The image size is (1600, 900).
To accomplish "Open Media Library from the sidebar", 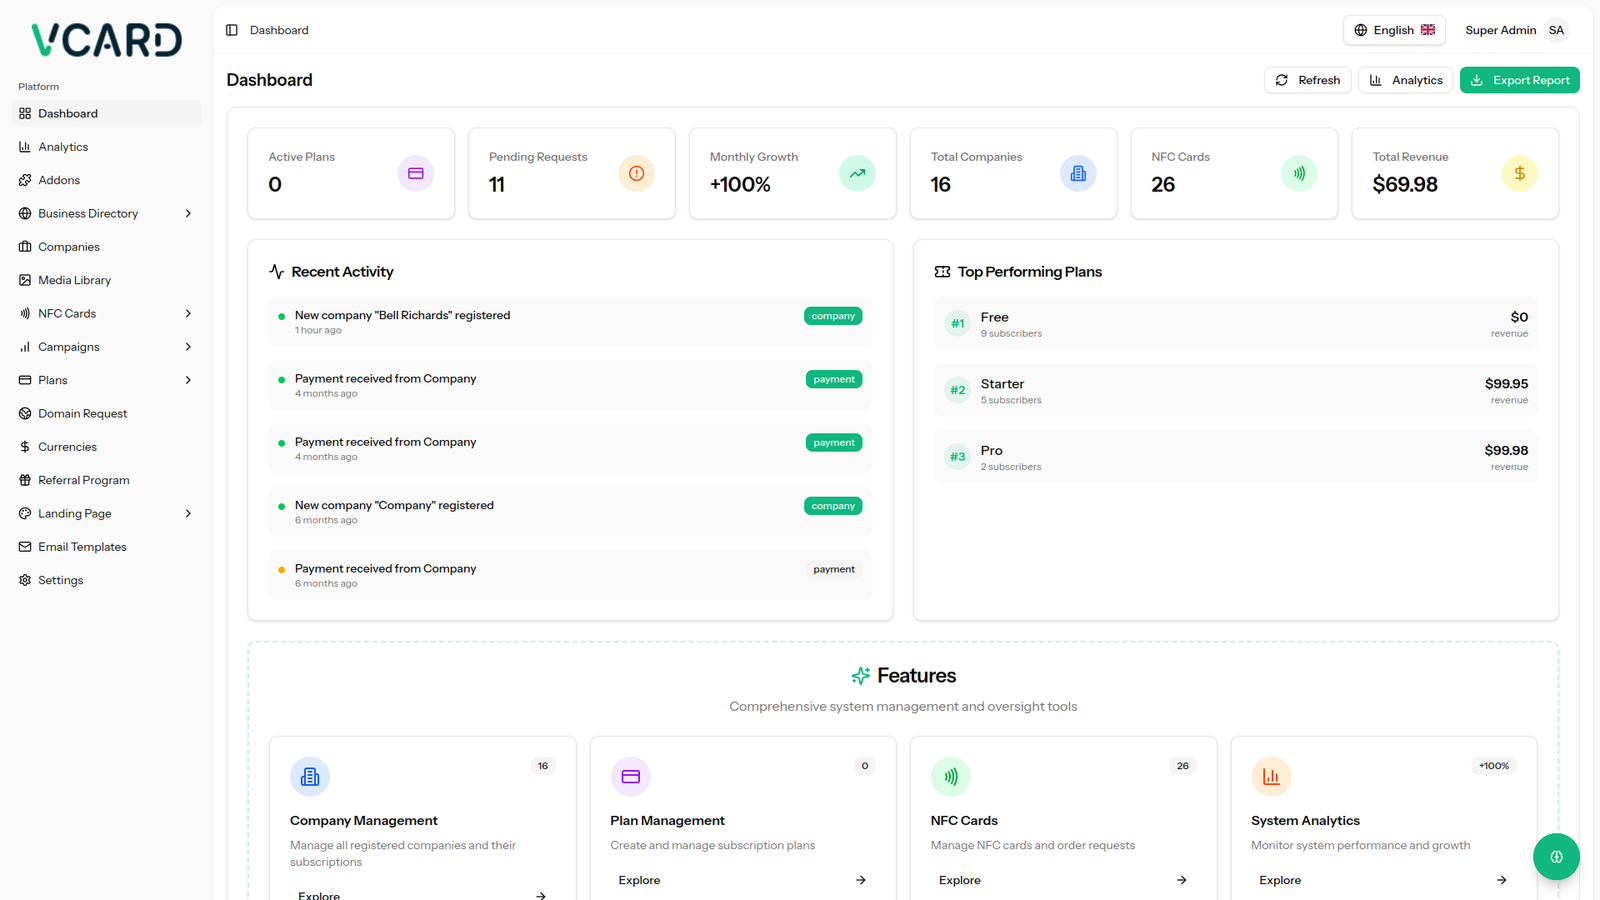I will [x=74, y=280].
